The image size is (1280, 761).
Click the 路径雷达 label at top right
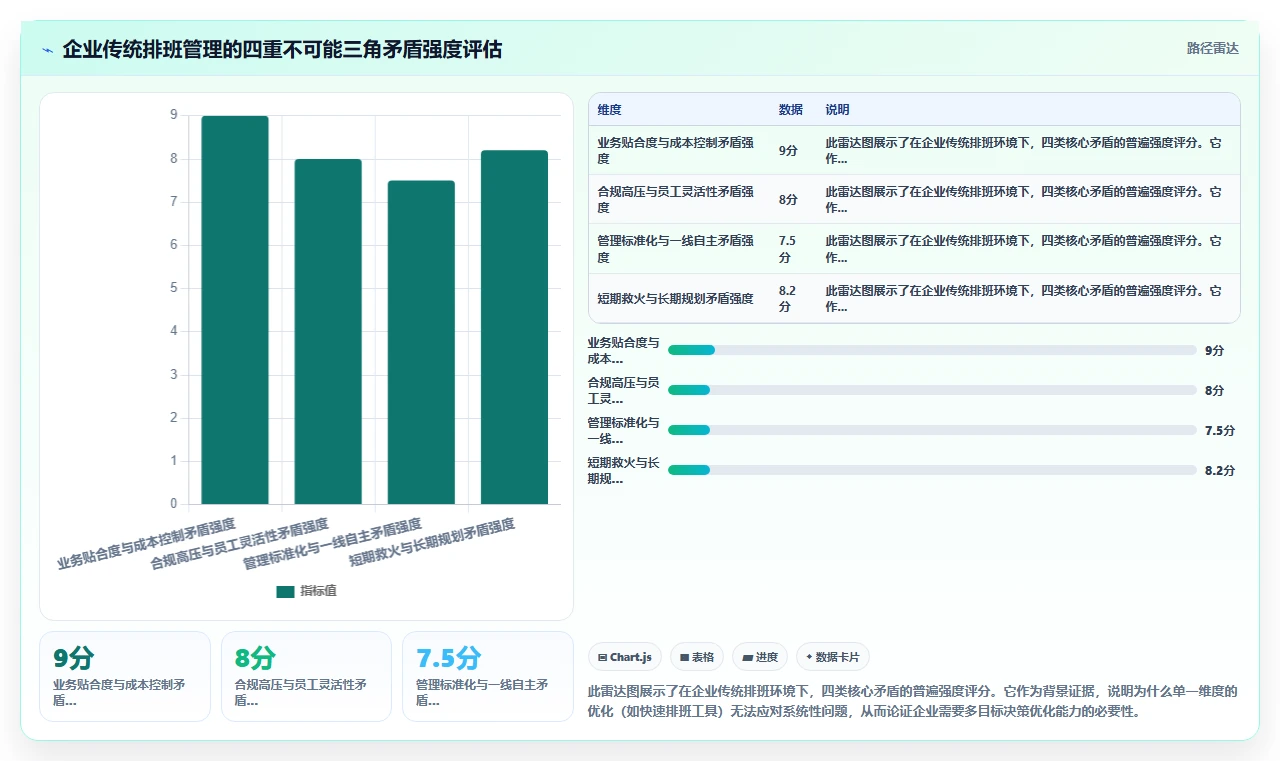1212,48
